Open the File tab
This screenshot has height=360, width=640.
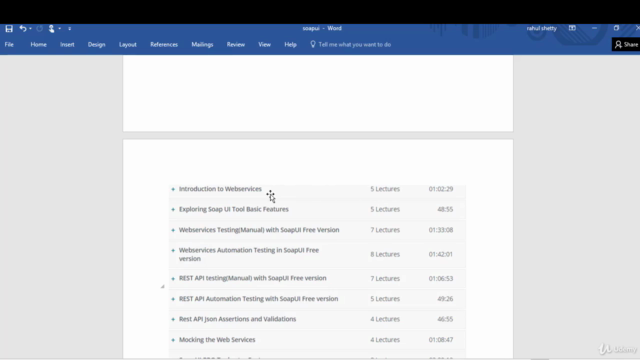point(9,44)
